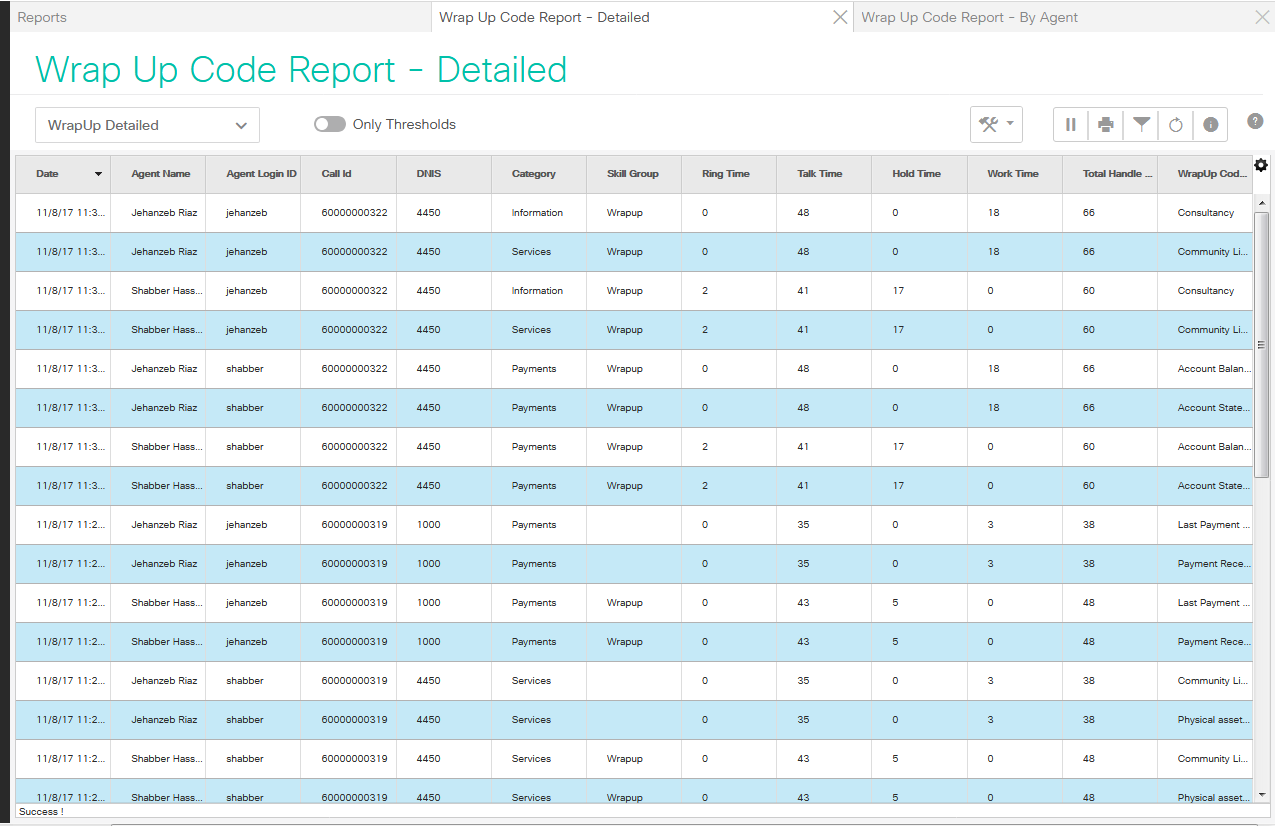This screenshot has height=826, width=1275.
Task: Open grid column settings gear icon
Action: pos(1260,165)
